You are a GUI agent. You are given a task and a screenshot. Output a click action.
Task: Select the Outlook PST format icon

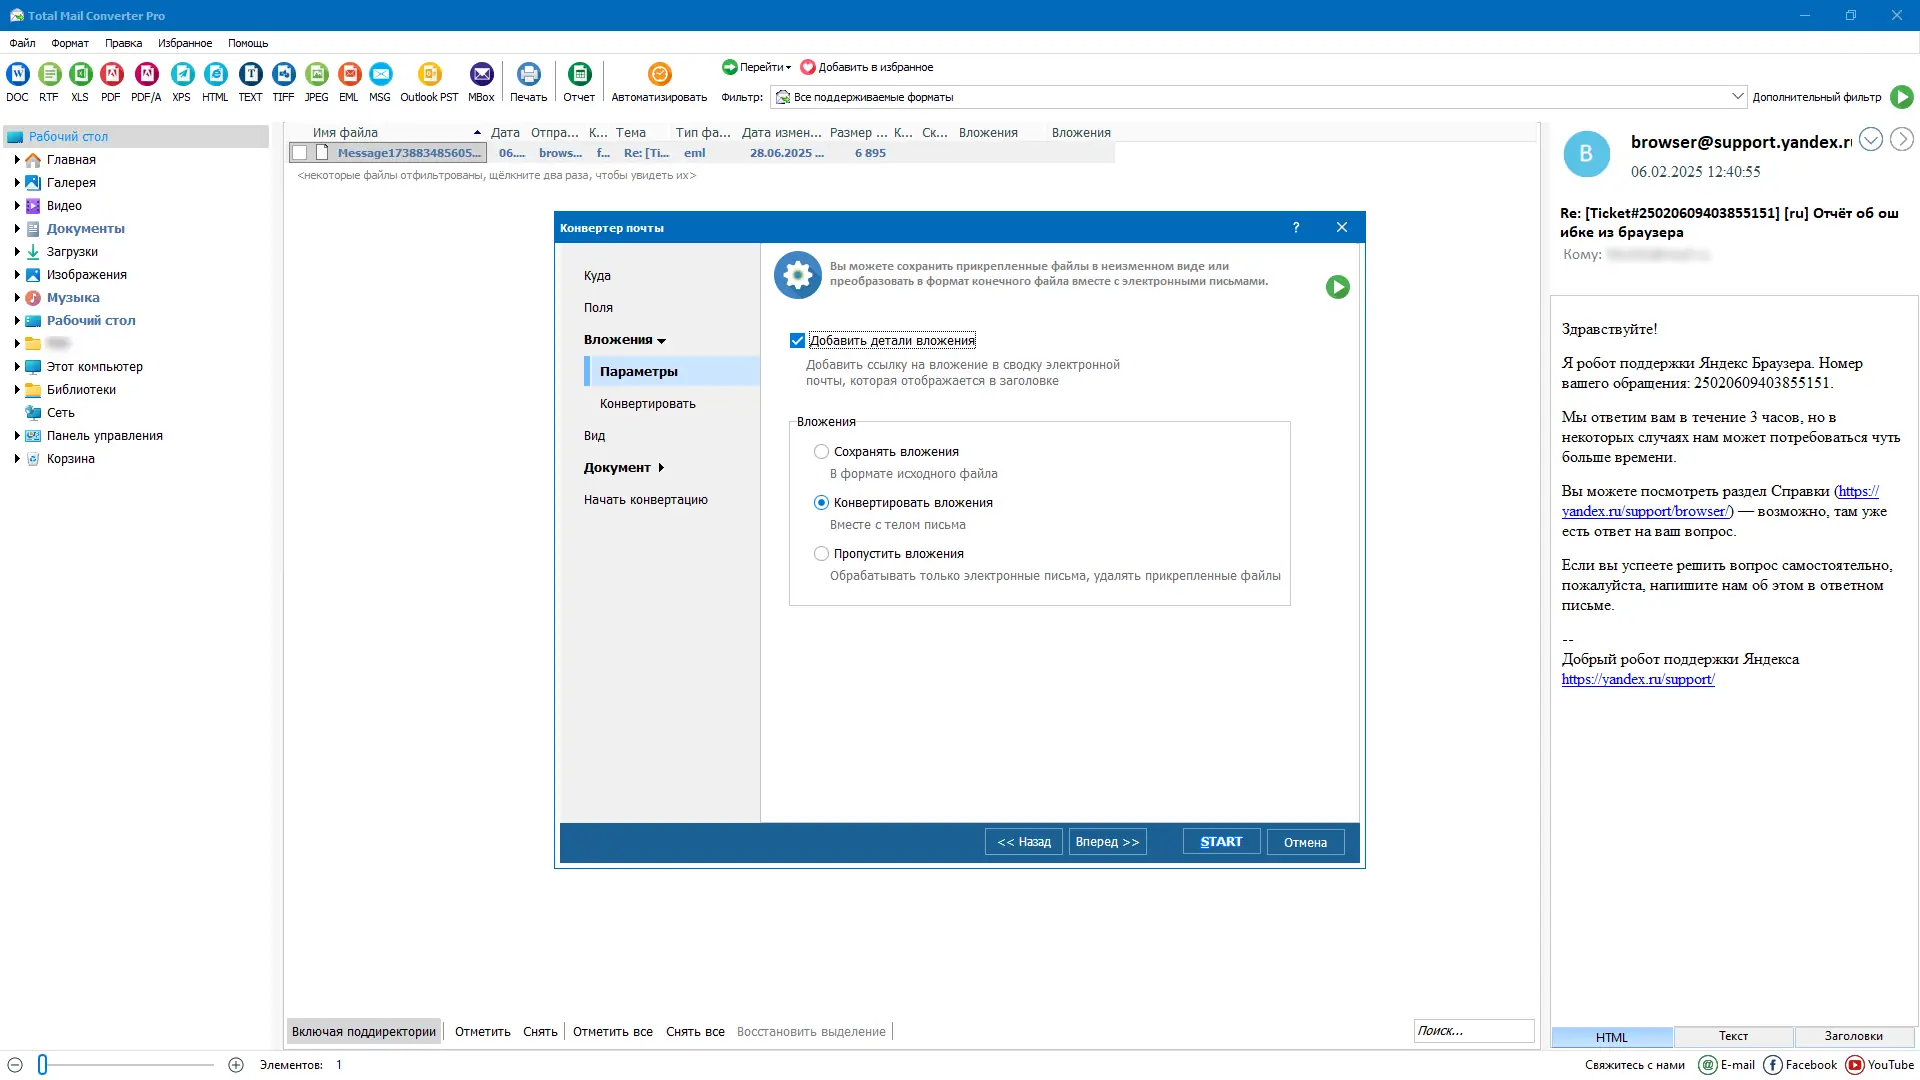429,75
